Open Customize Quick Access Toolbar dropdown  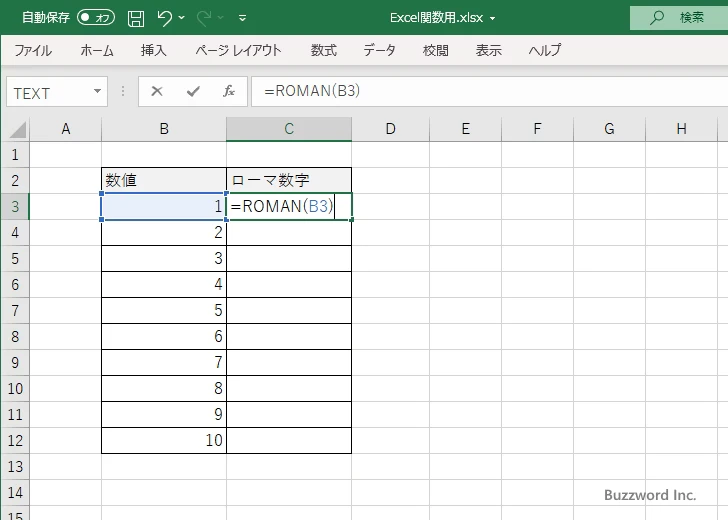tap(242, 19)
